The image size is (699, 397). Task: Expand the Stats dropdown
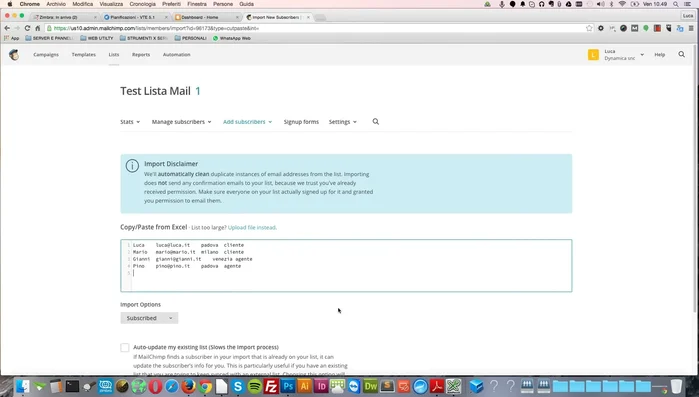pyautogui.click(x=130, y=122)
